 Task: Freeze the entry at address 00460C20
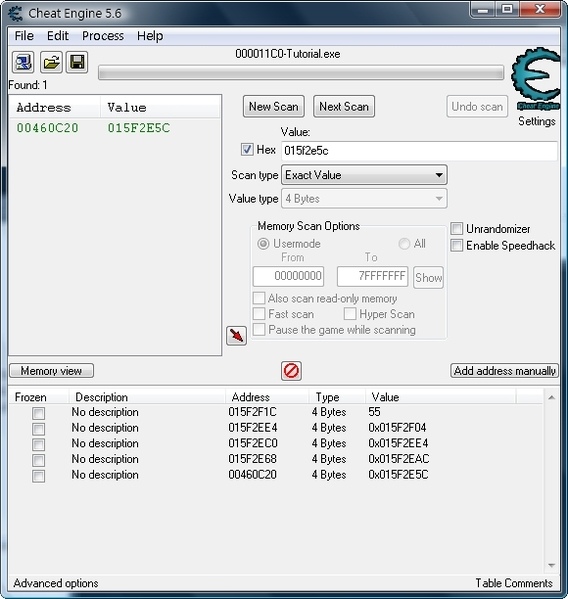pyautogui.click(x=38, y=476)
